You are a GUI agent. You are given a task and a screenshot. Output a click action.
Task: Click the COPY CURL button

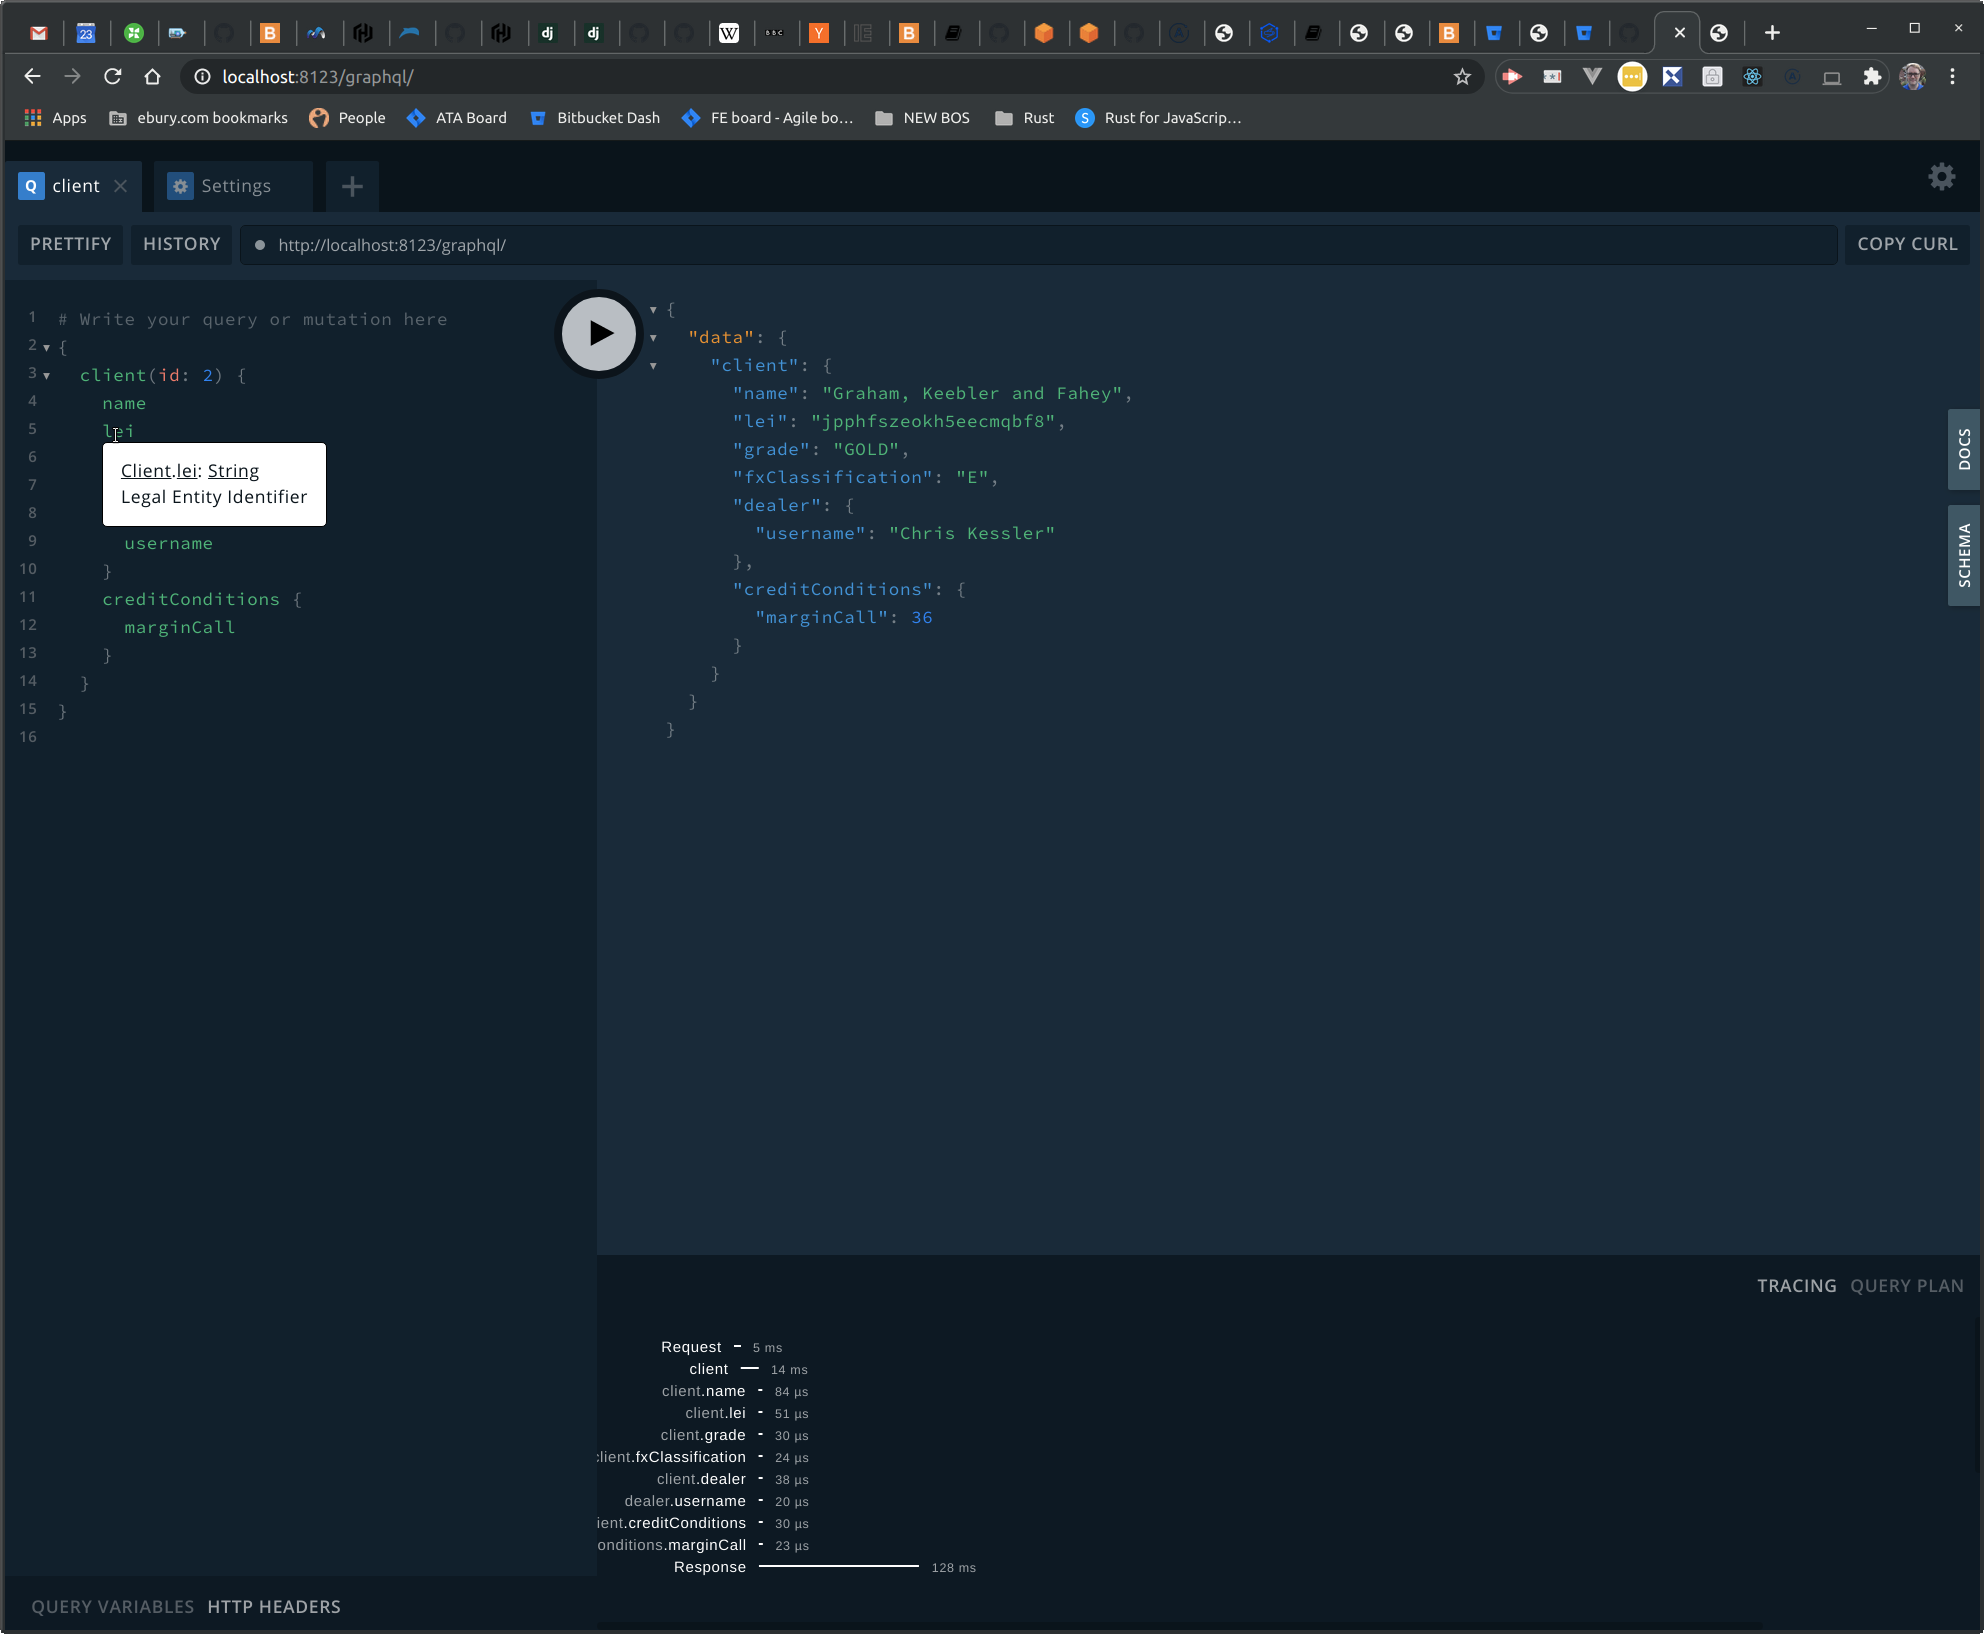(x=1906, y=244)
